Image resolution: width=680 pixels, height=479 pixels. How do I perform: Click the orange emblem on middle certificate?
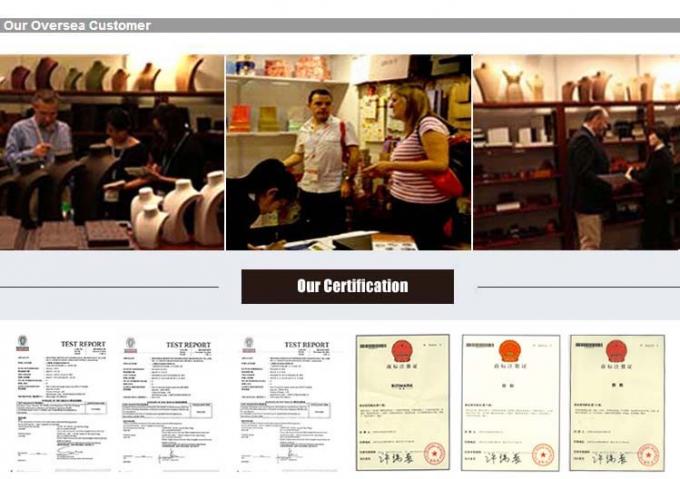(509, 351)
